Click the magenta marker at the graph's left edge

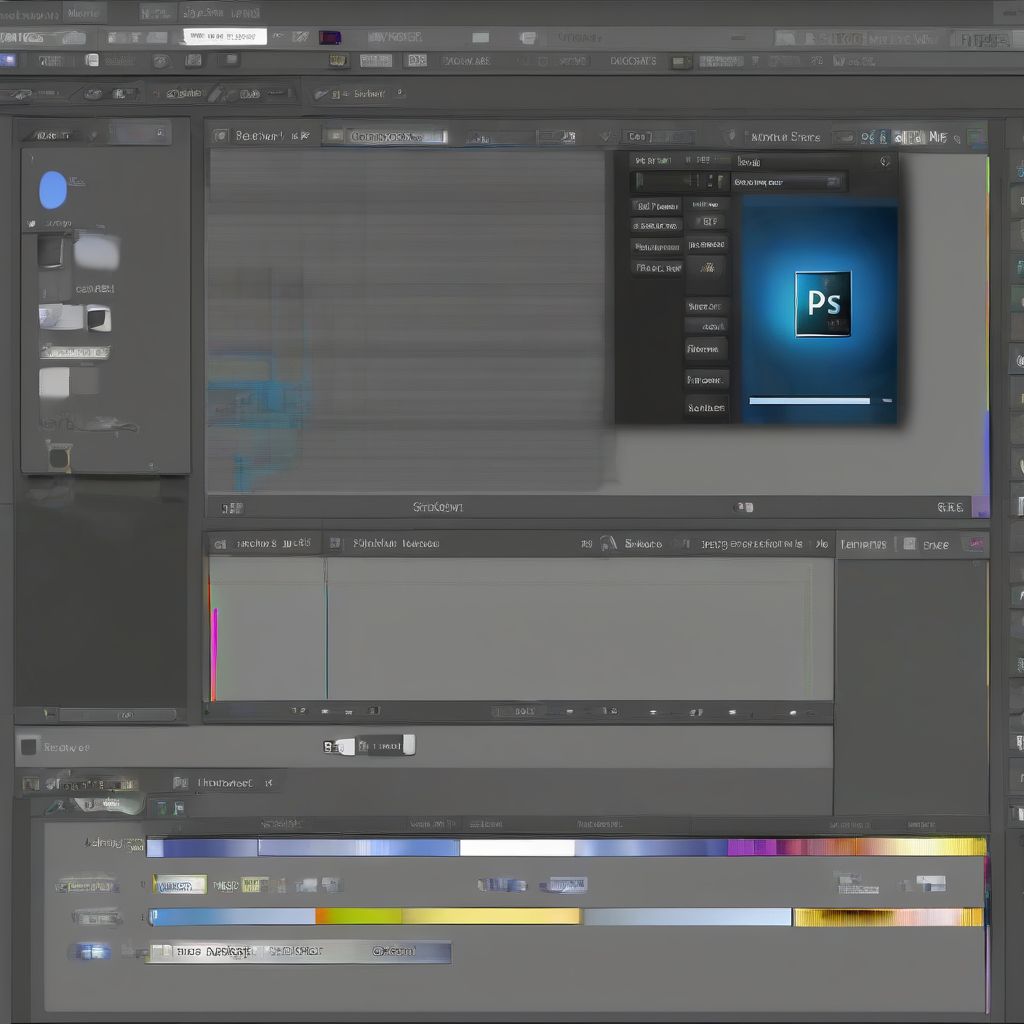[x=215, y=653]
